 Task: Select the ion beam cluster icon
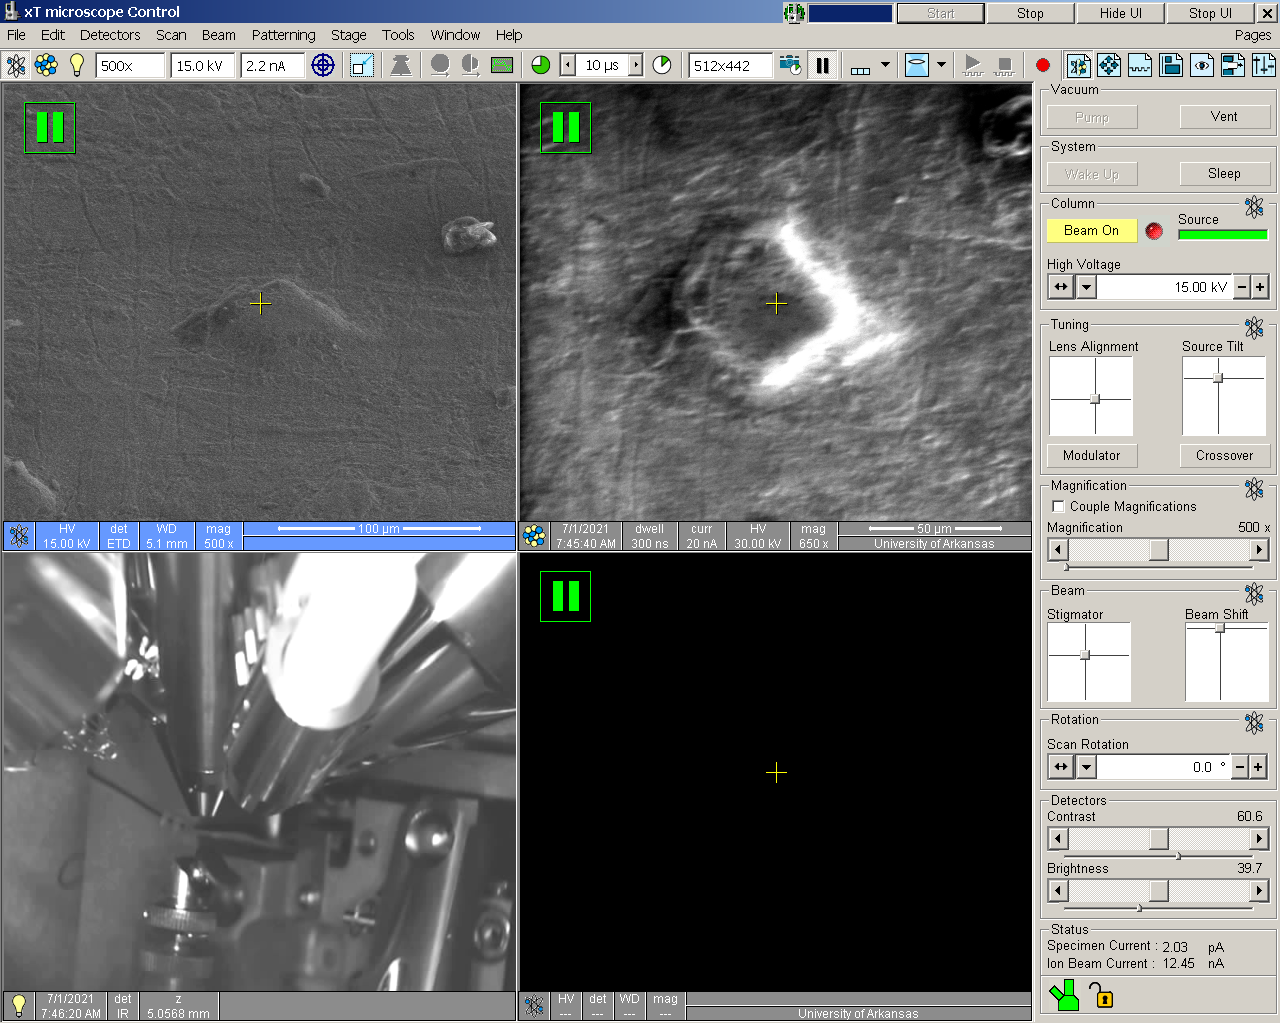coord(46,66)
